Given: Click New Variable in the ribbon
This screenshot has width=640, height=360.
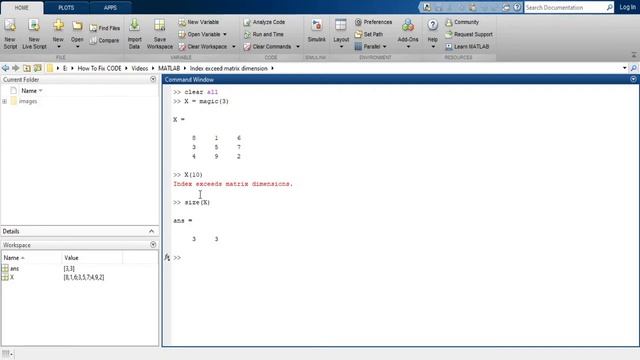Looking at the screenshot, I should (x=199, y=22).
